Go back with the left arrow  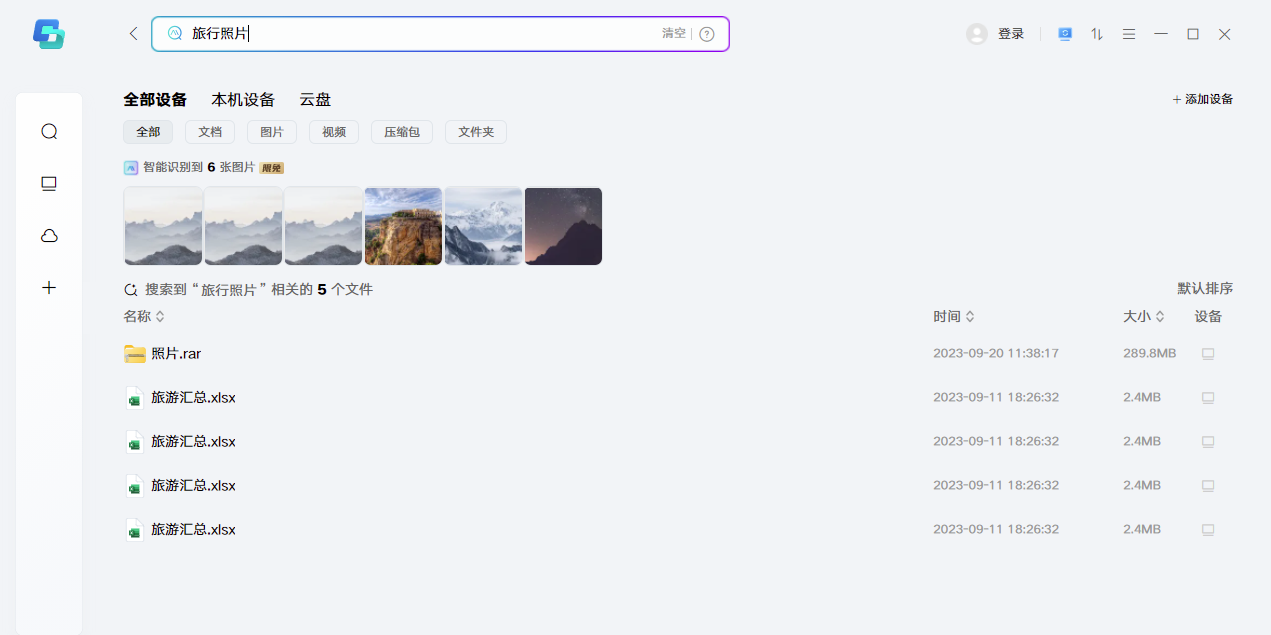(133, 34)
